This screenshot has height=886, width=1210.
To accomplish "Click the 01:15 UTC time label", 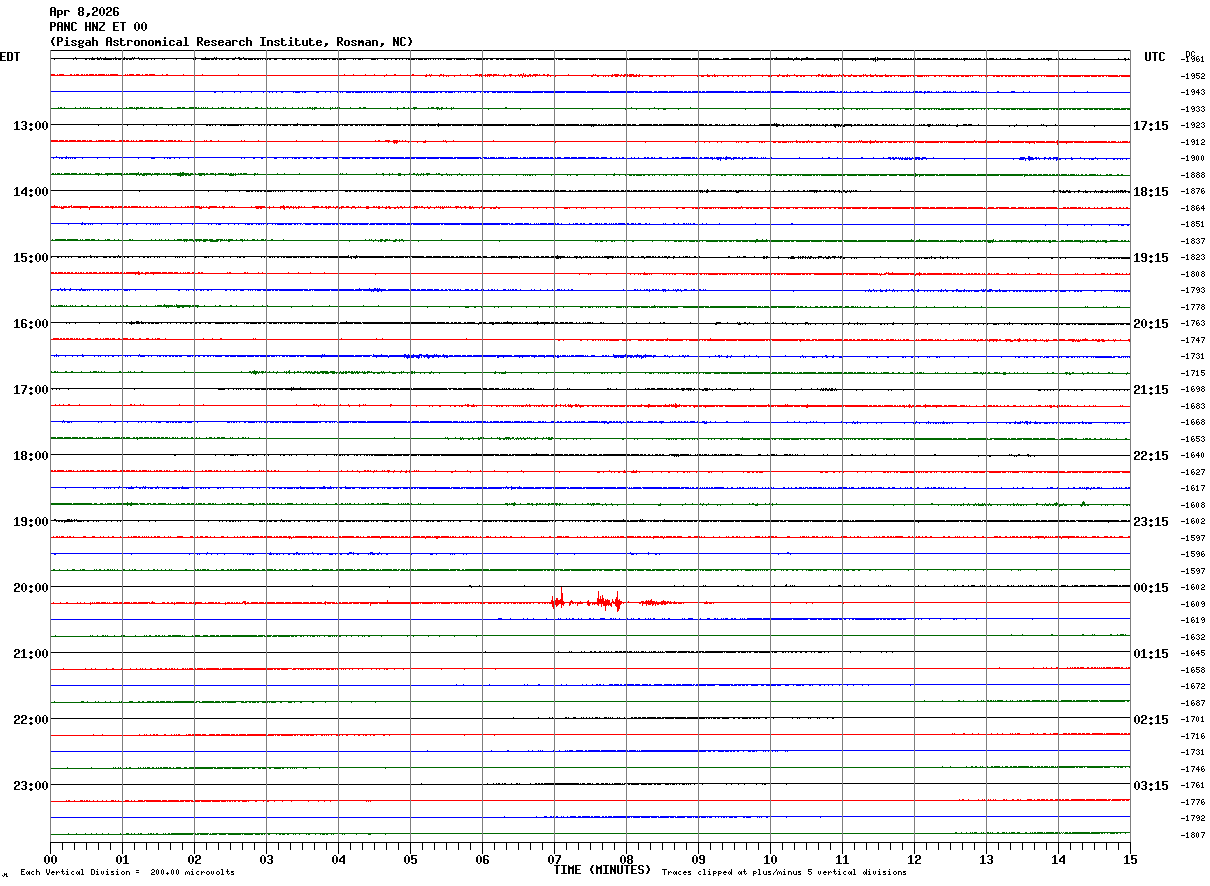I will click(1150, 654).
